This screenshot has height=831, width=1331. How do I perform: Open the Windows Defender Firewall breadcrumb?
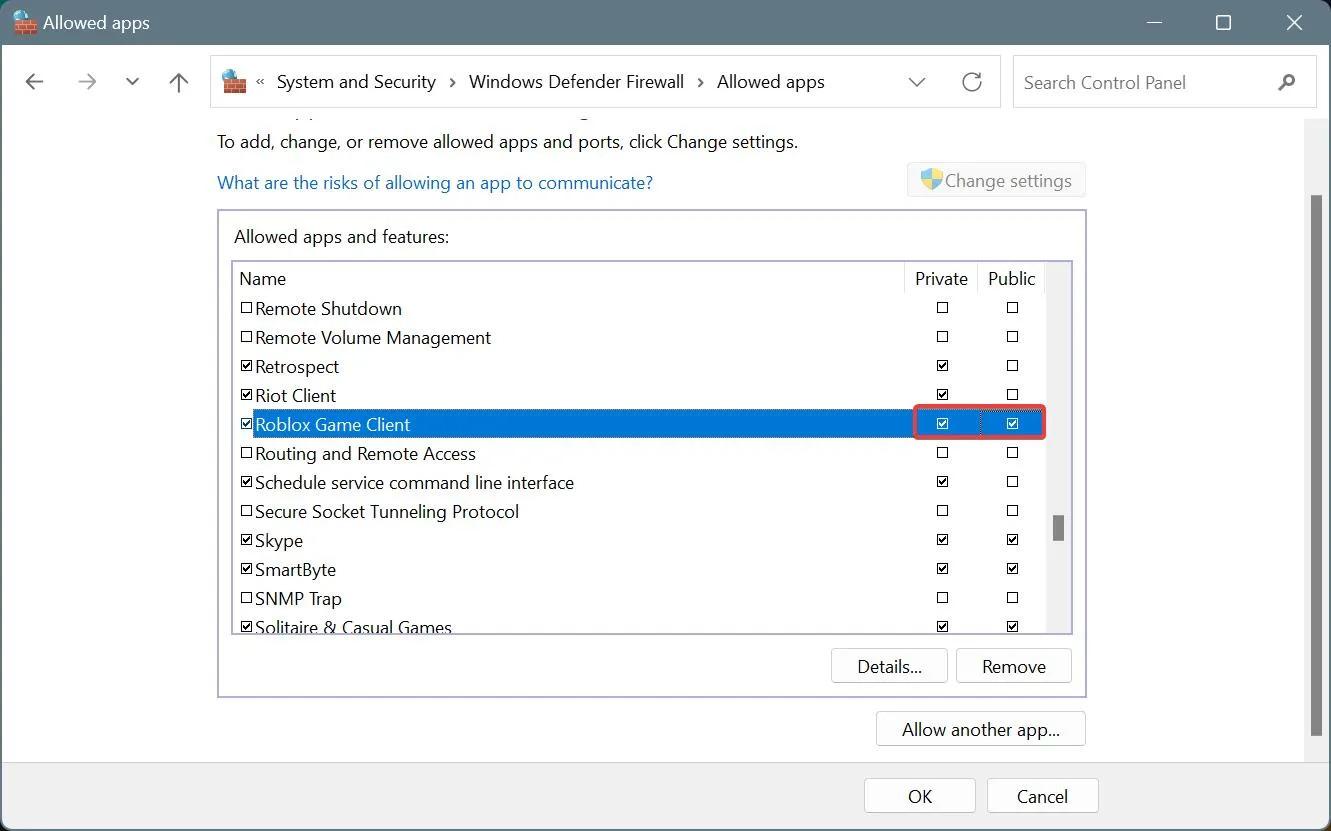577,82
